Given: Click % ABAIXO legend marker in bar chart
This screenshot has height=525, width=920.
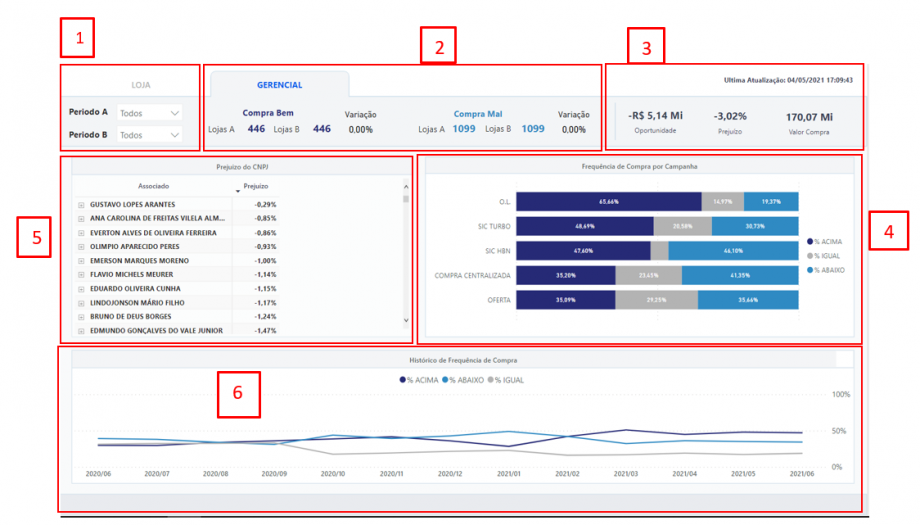Looking at the screenshot, I should [809, 271].
